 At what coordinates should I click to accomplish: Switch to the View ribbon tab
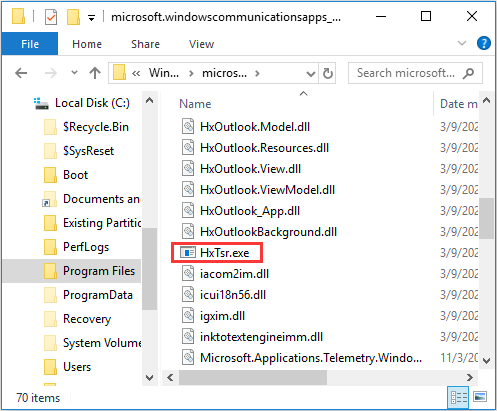point(201,44)
